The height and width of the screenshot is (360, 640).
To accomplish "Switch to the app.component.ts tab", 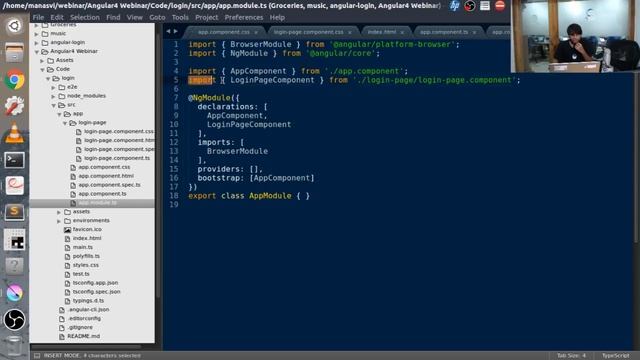I will pos(444,32).
